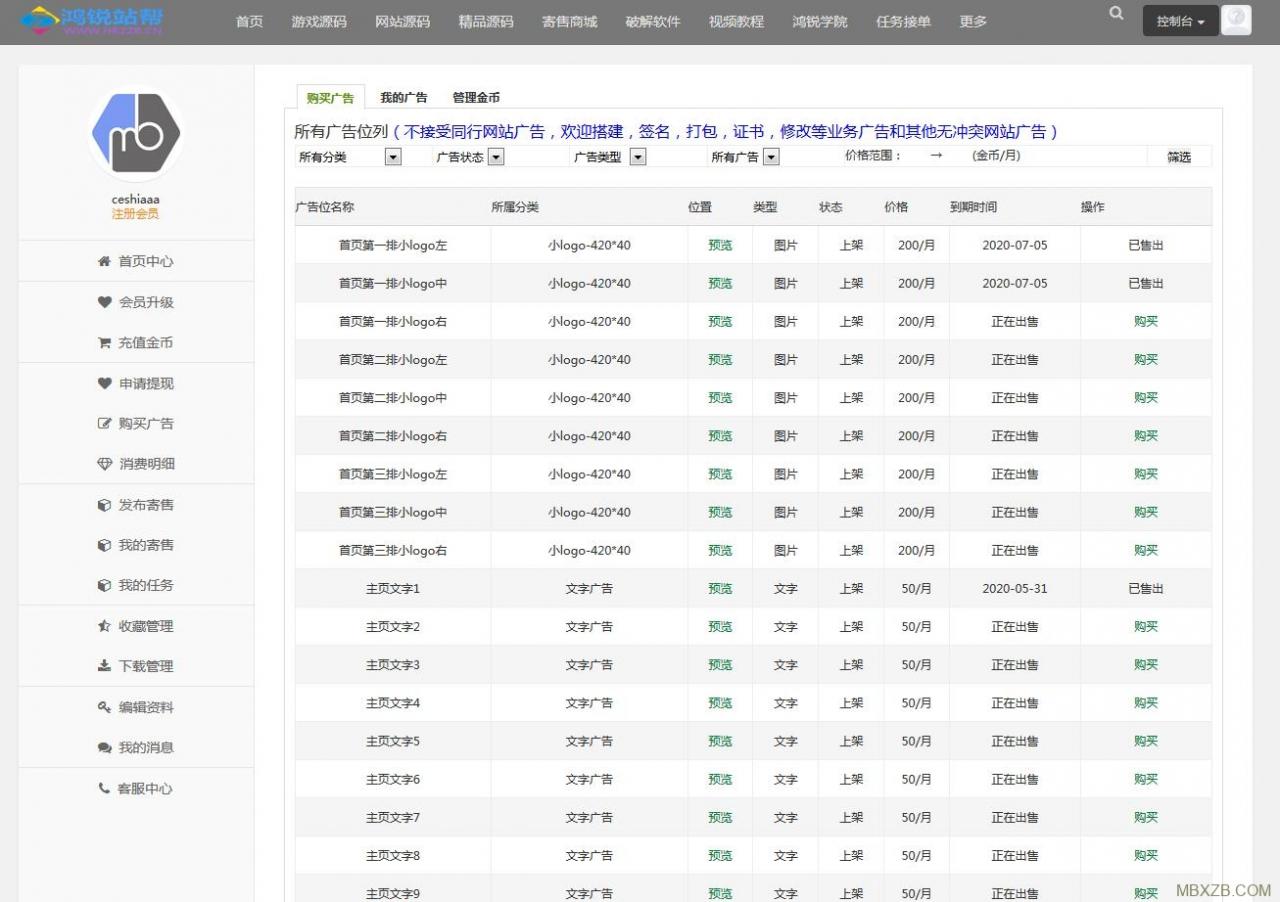Click the username ceshiaaa
This screenshot has width=1280, height=902.
[x=136, y=199]
